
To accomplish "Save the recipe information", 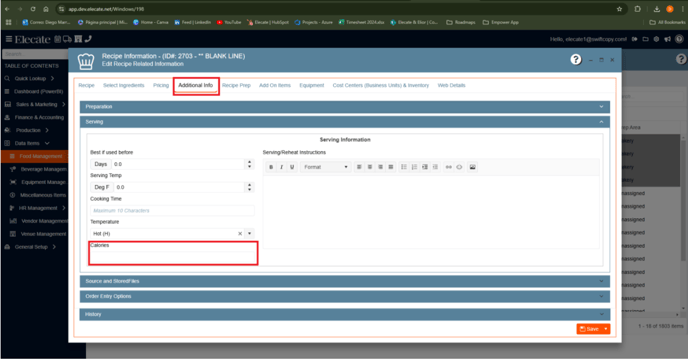I will coord(589,329).
